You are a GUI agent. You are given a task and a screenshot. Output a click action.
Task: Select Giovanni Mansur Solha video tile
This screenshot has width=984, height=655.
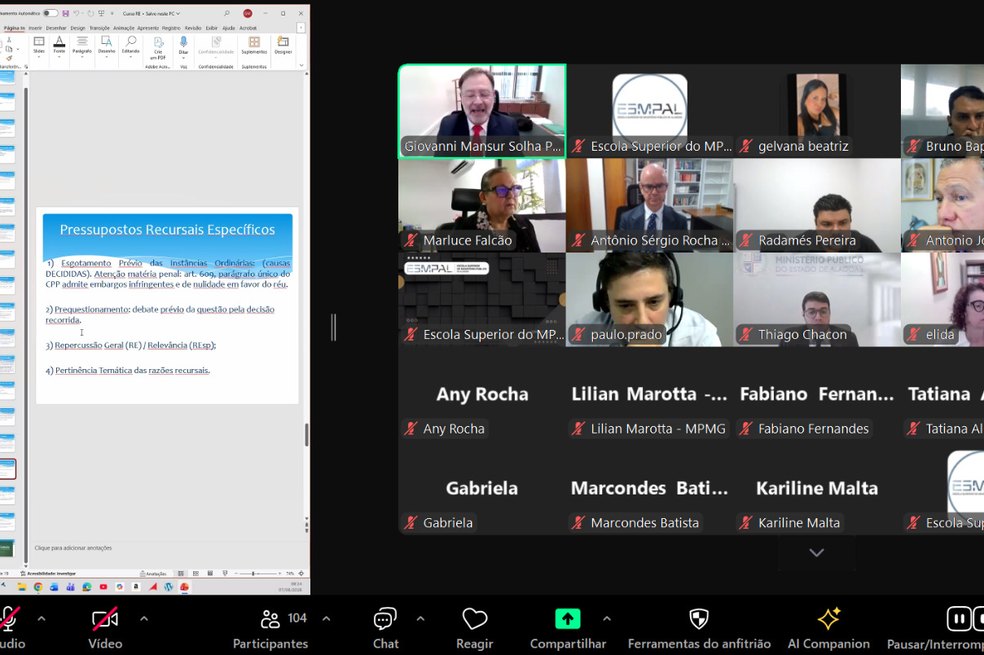pyautogui.click(x=482, y=111)
